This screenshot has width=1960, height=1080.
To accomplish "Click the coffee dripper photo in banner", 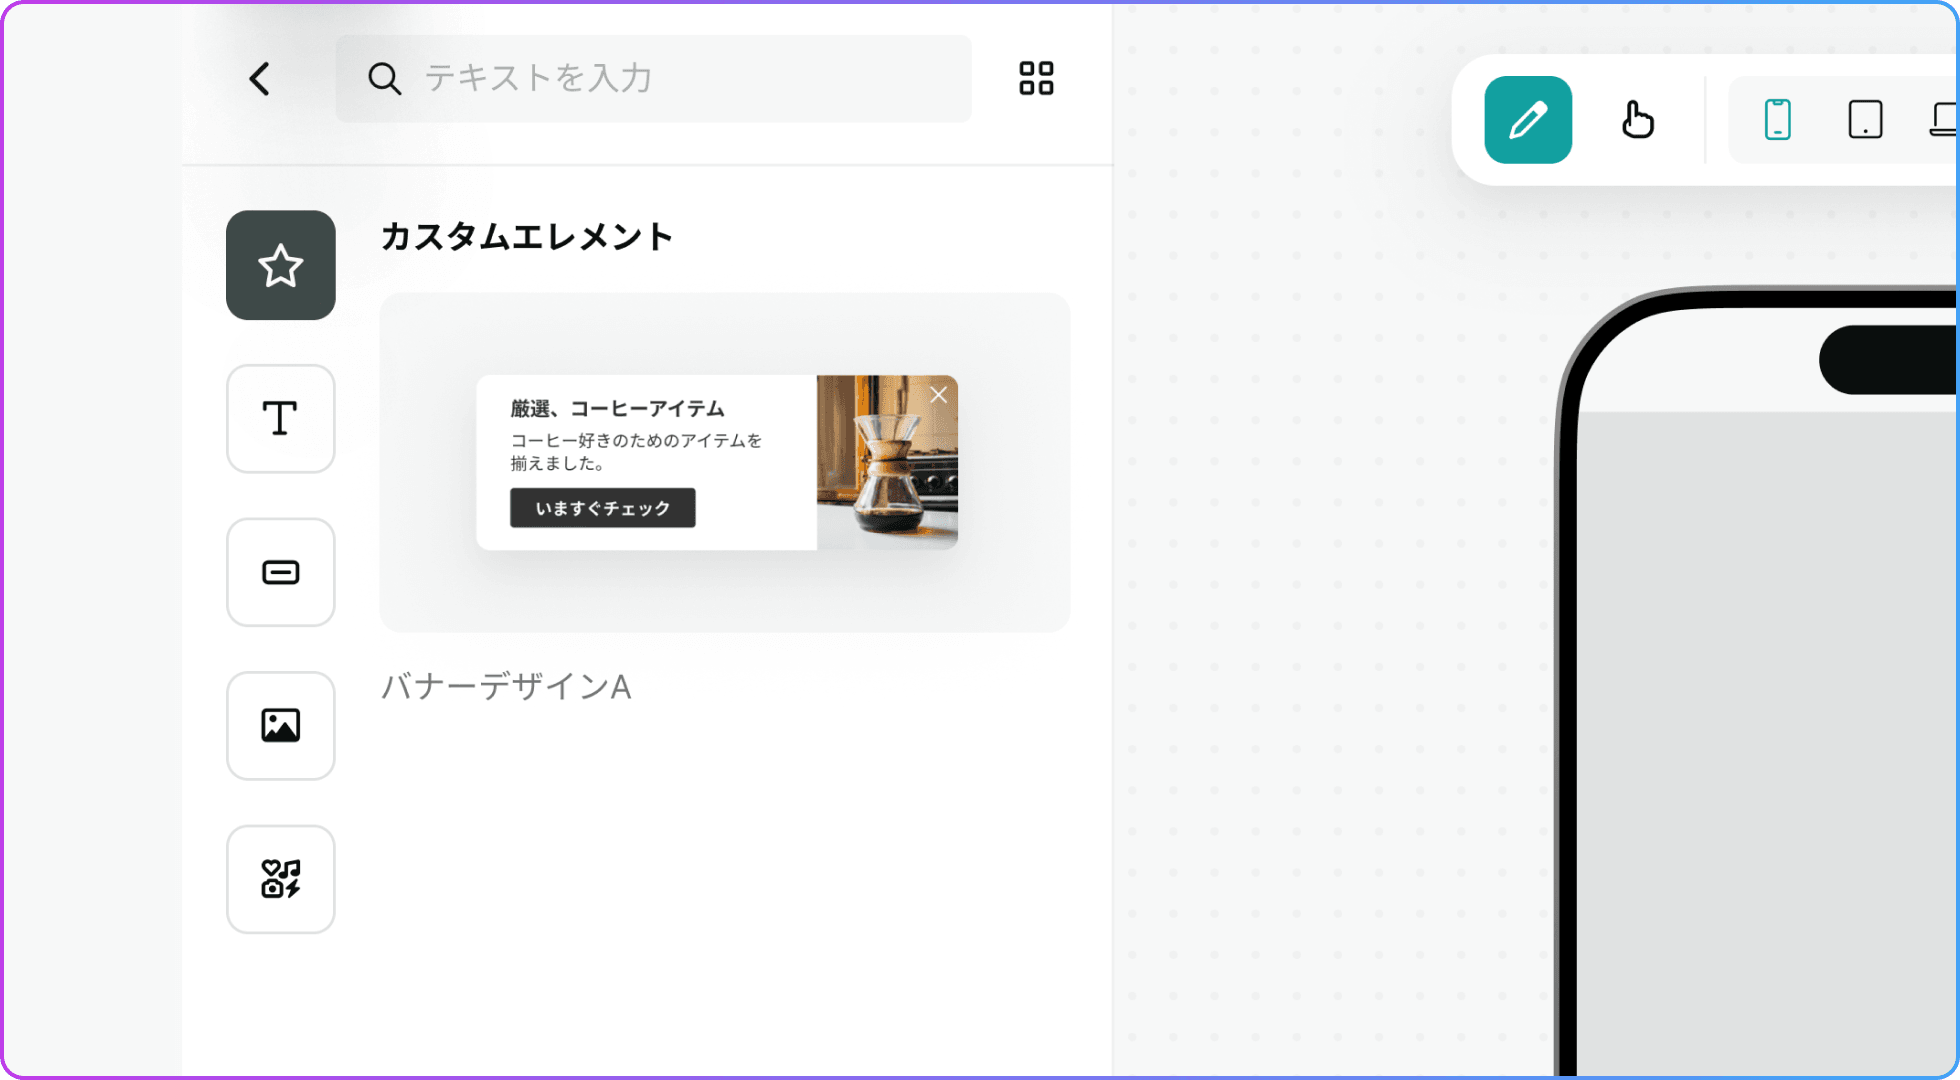I will 887,462.
